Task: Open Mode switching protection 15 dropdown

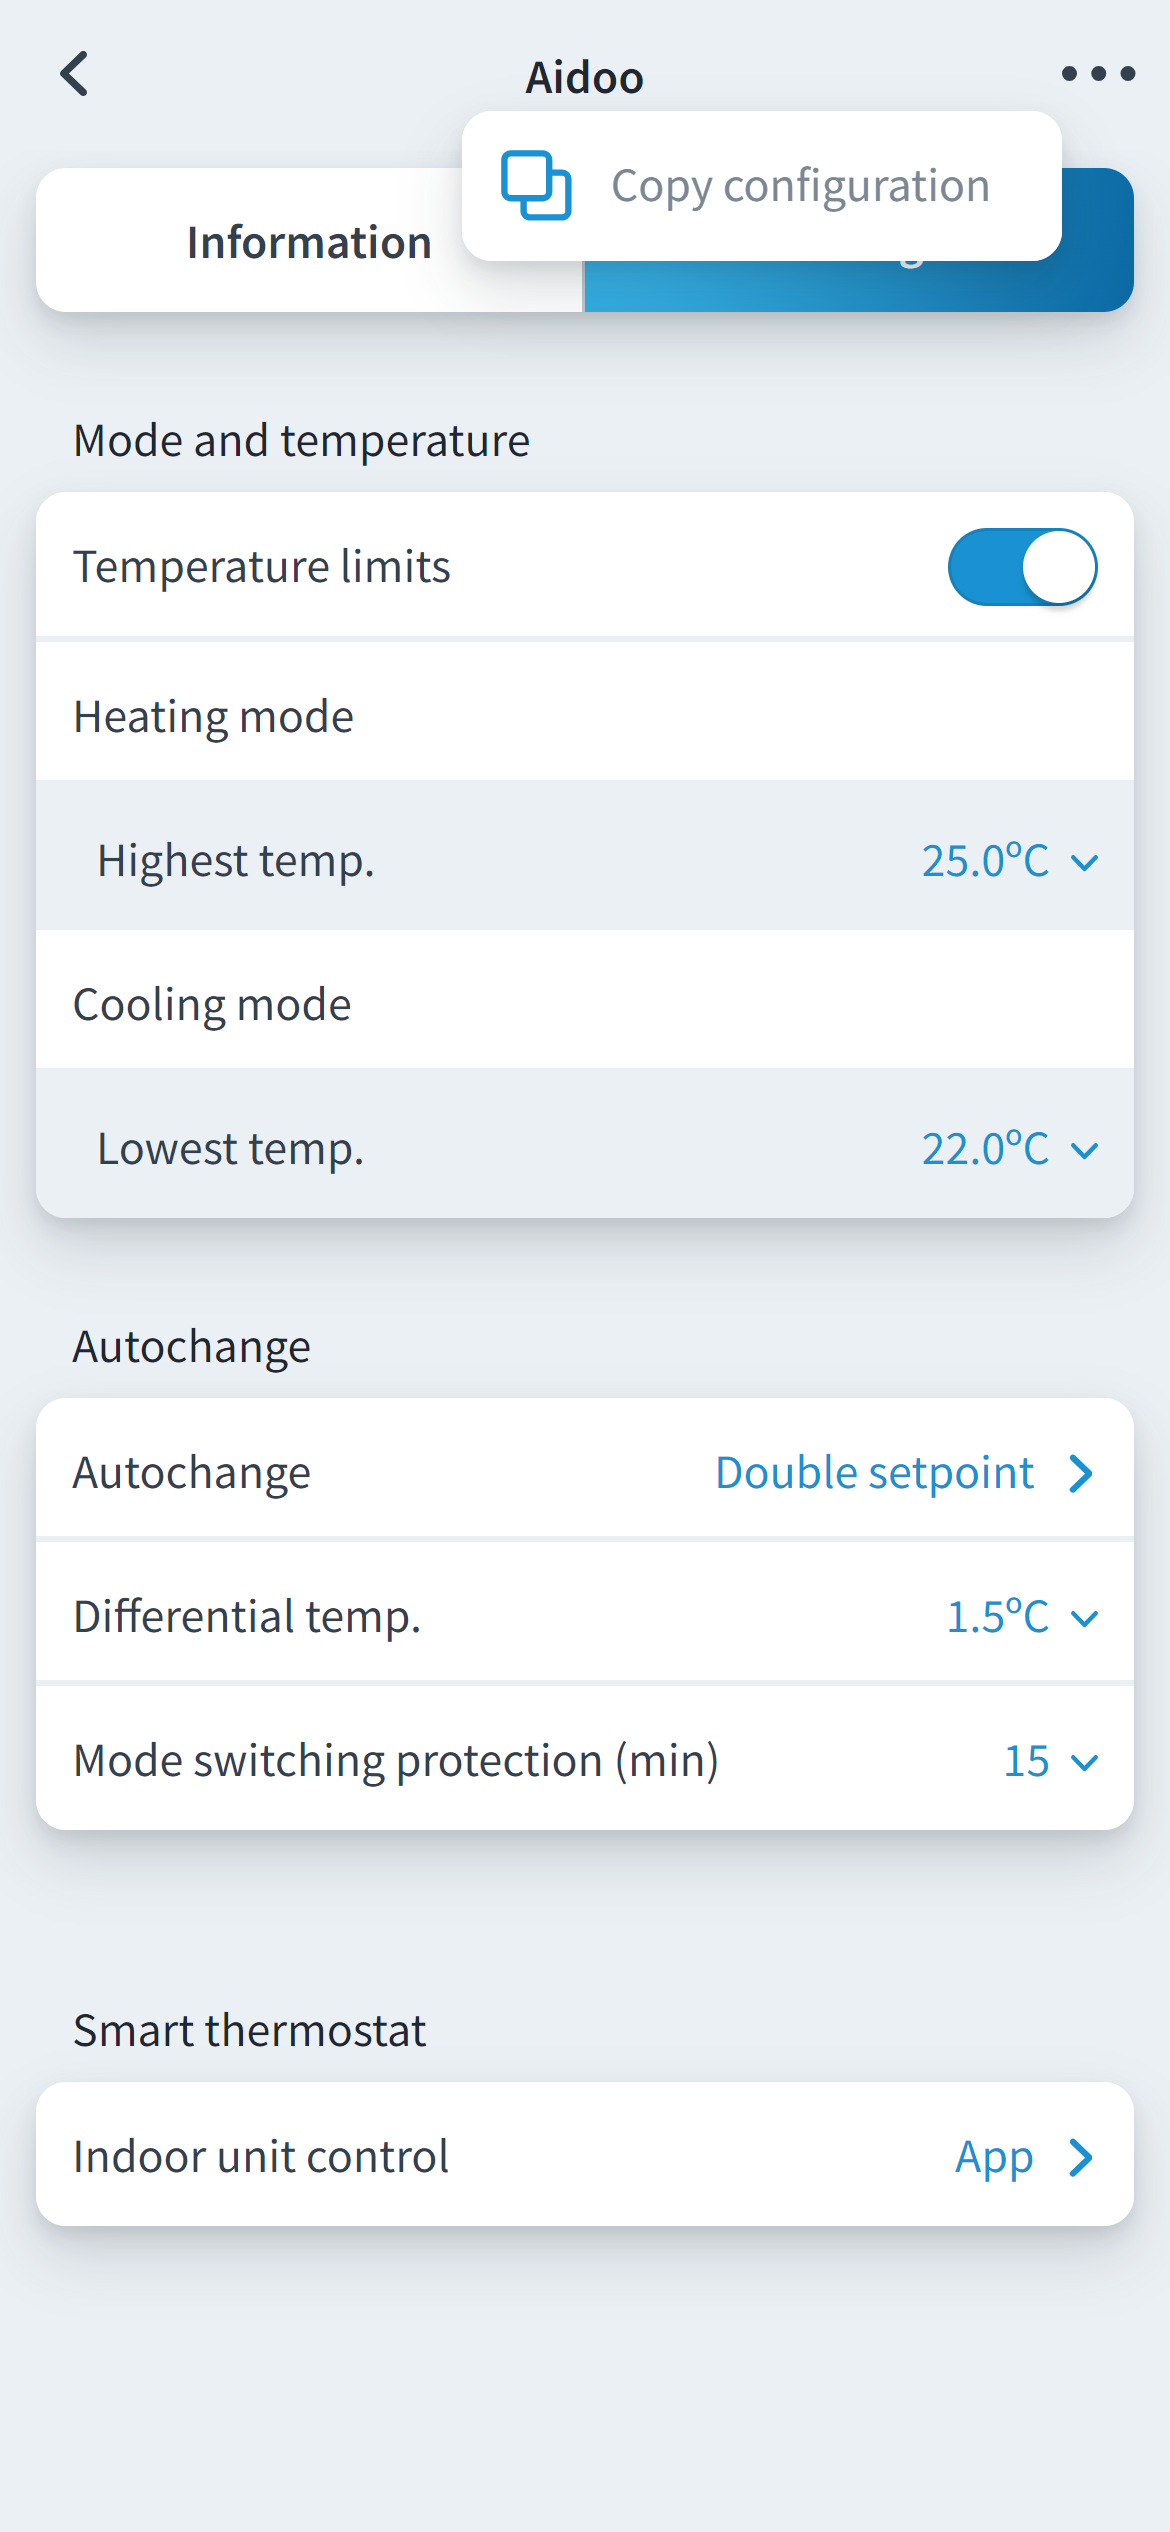Action: [x=1050, y=1761]
